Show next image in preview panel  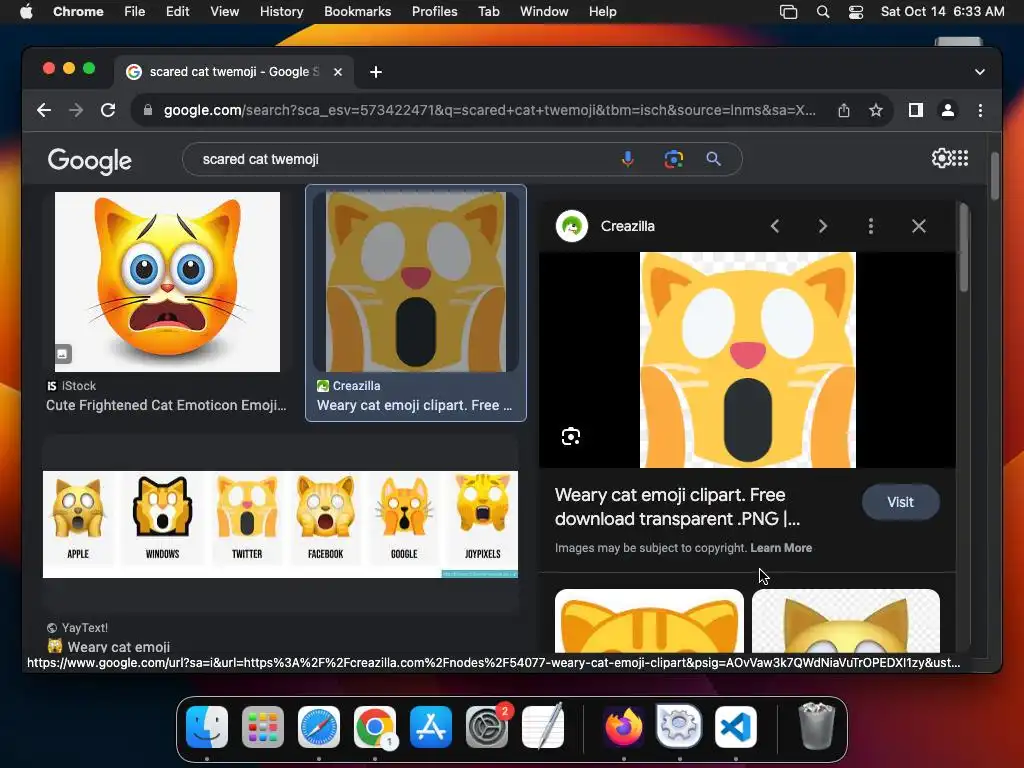click(823, 226)
